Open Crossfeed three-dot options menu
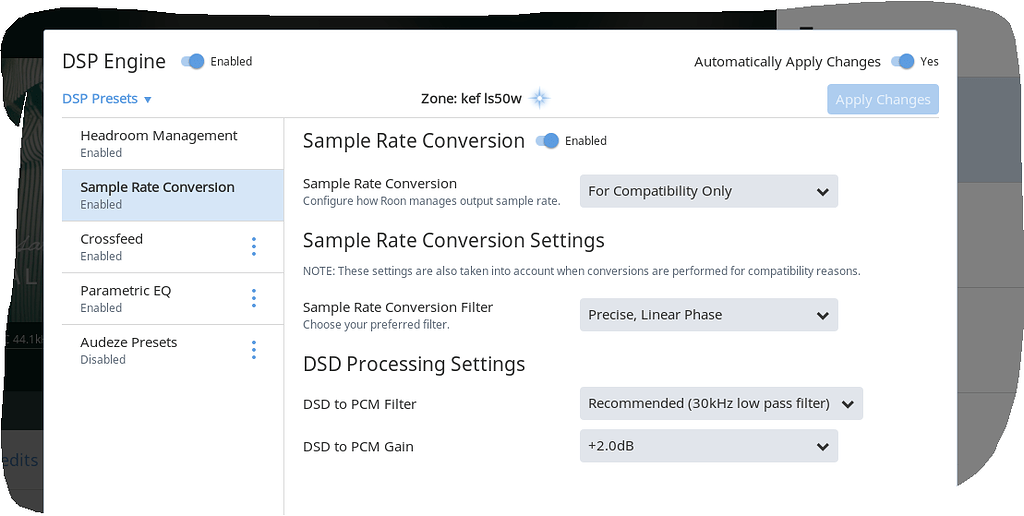 tap(254, 247)
